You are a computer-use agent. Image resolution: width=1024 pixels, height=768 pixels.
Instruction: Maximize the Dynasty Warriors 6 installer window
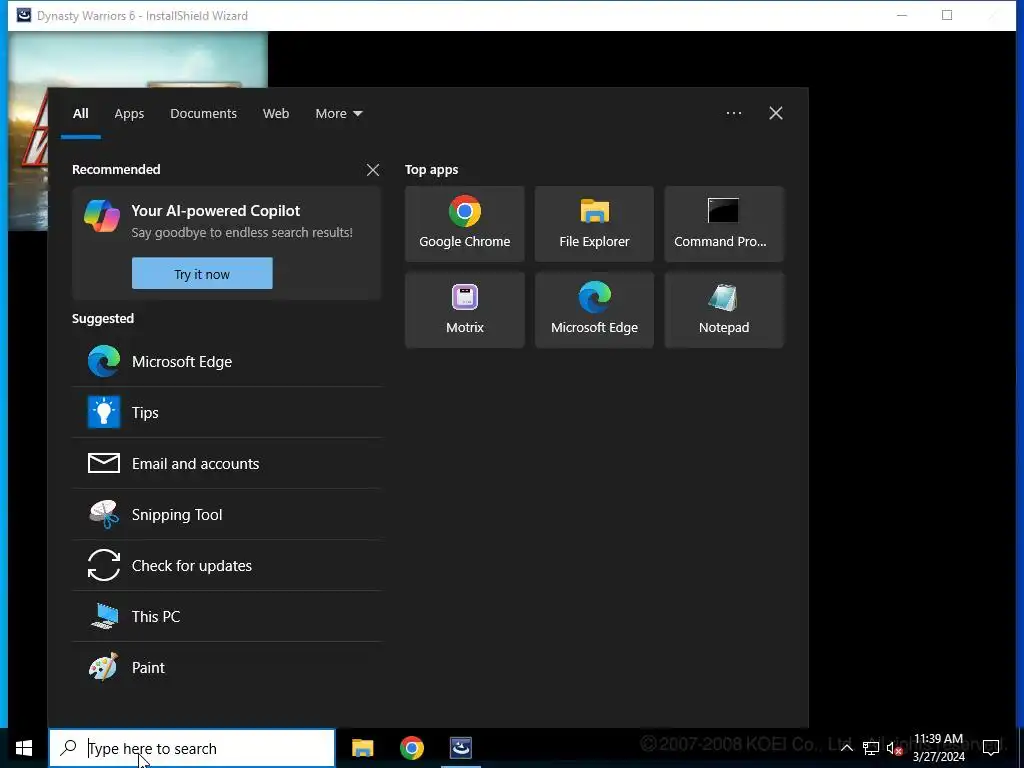(x=946, y=15)
